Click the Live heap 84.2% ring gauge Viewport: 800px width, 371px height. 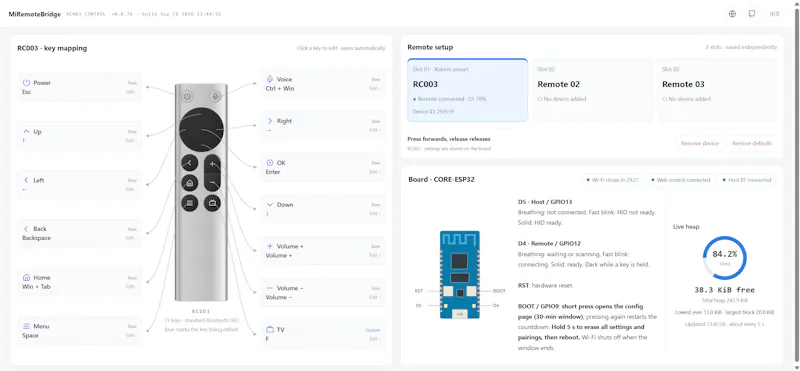coord(724,258)
